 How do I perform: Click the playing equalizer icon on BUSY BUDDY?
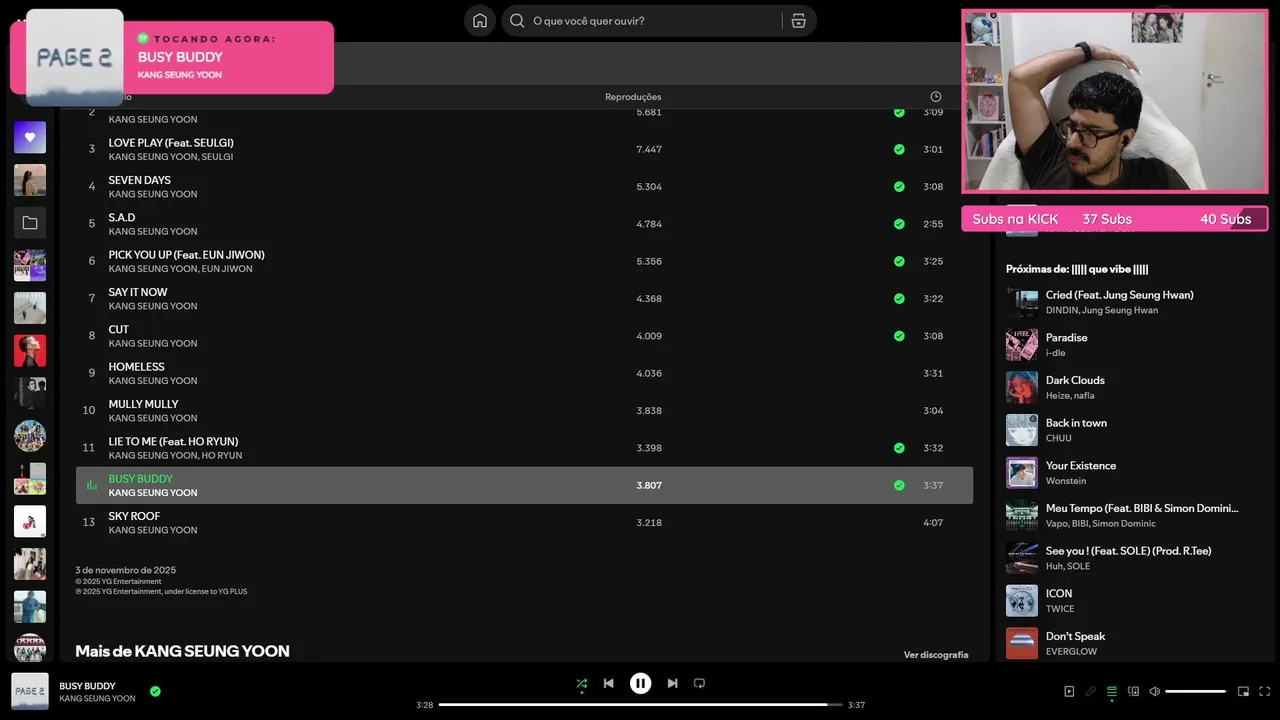91,485
